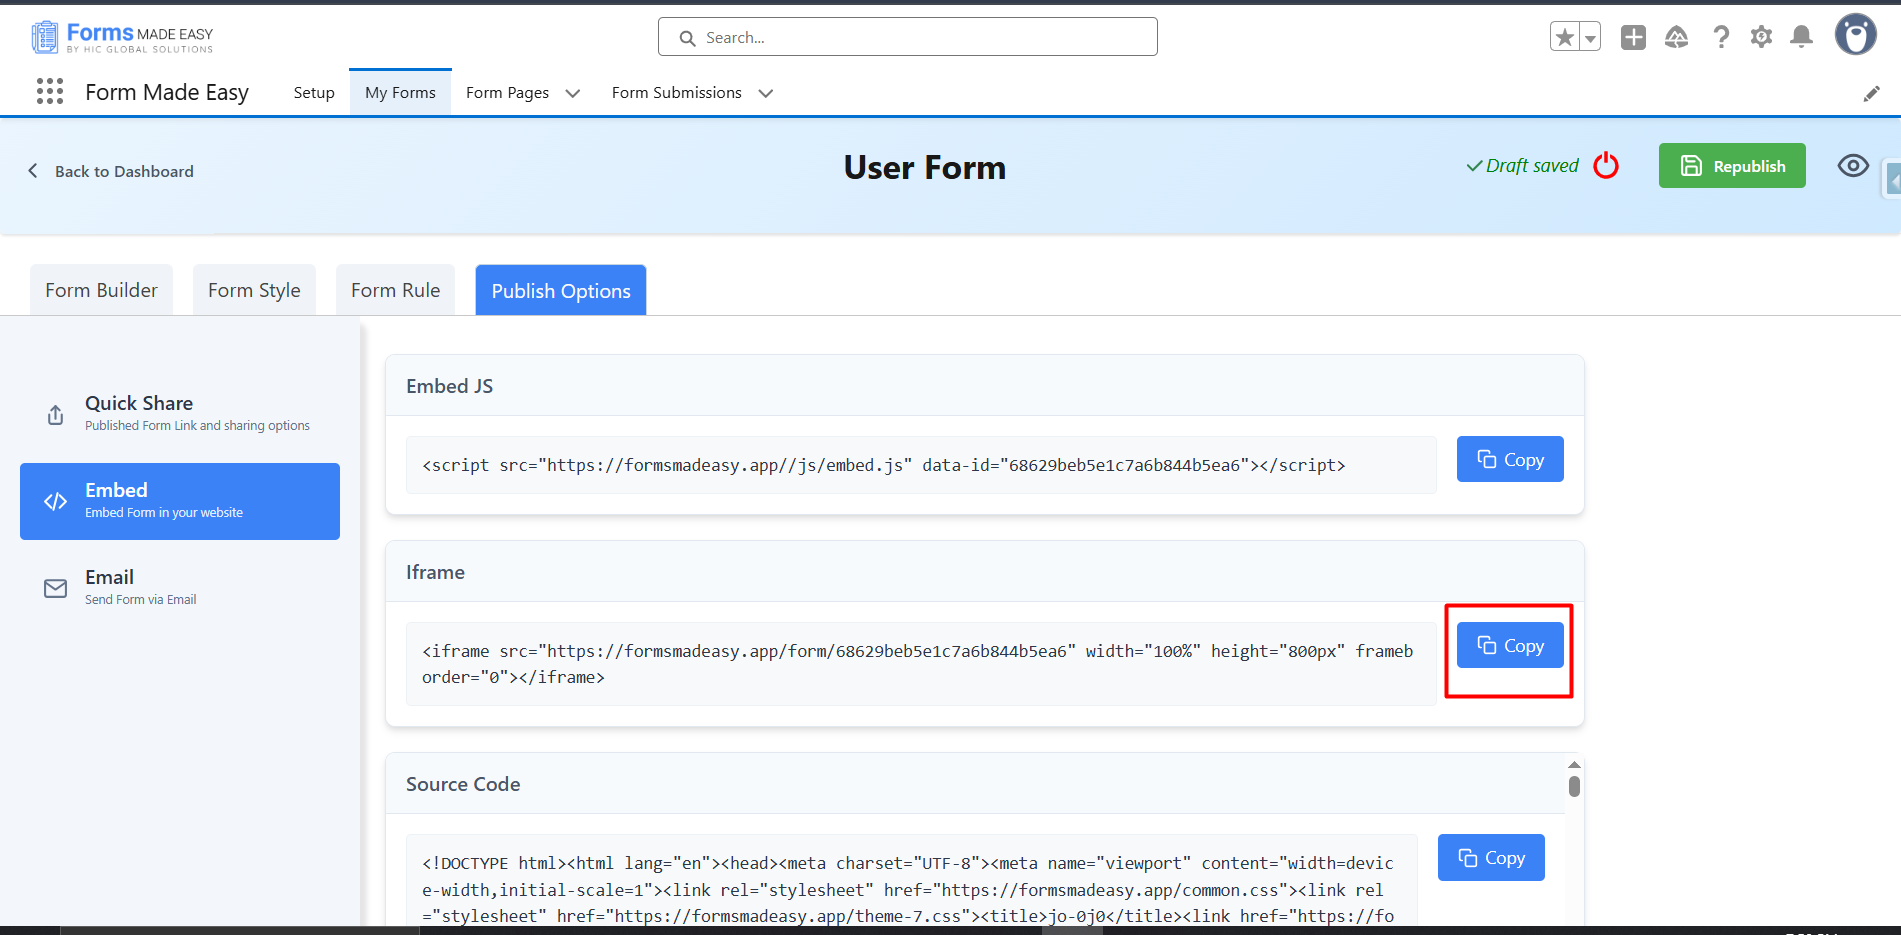
Task: Open the Salesforce Help question mark icon
Action: pyautogui.click(x=1720, y=37)
